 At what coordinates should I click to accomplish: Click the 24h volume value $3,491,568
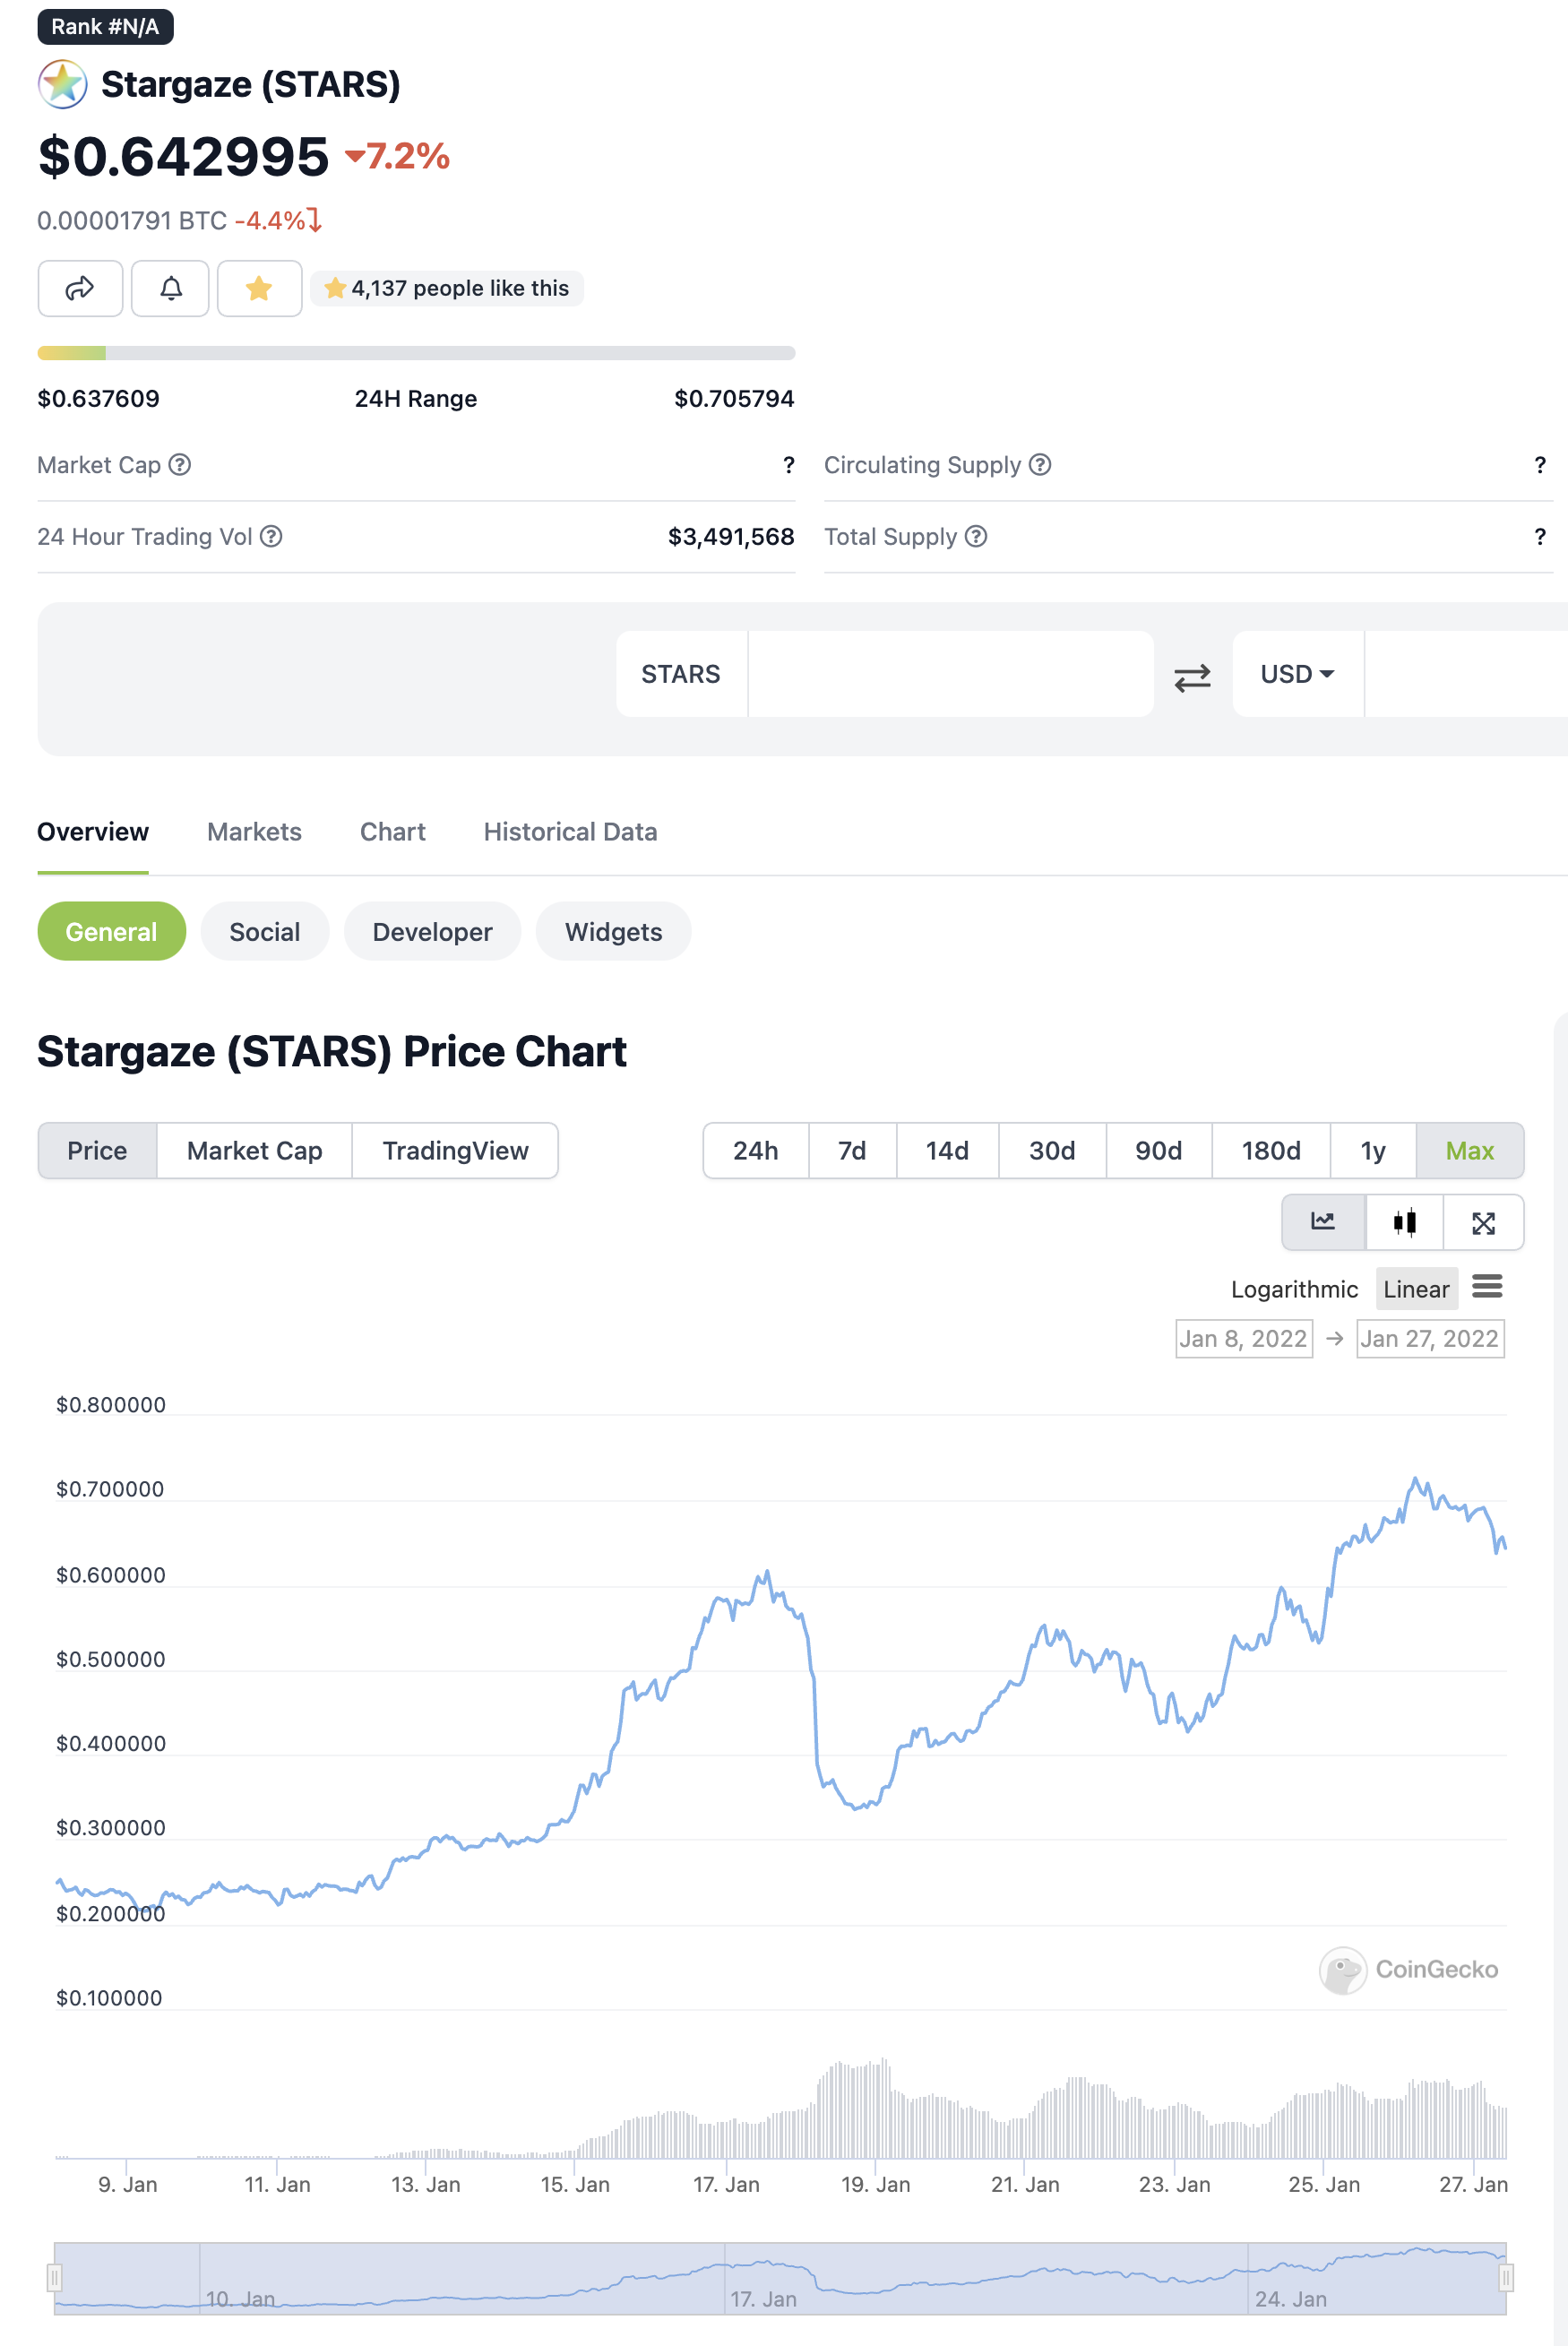731,537
